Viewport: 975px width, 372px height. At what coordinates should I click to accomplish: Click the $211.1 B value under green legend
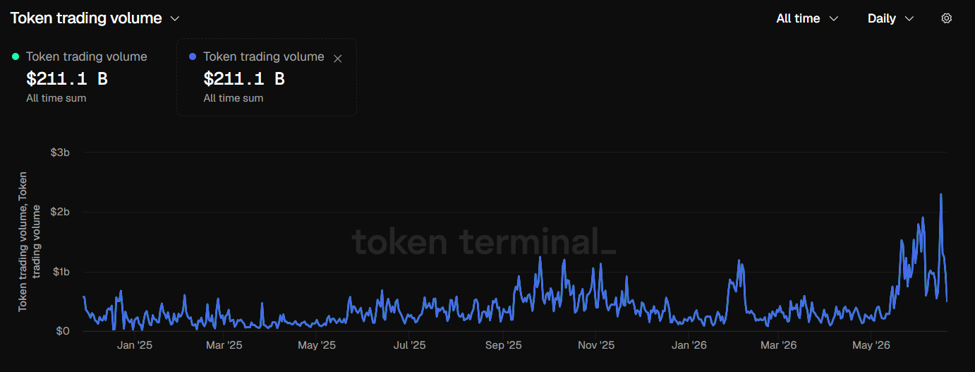tap(67, 79)
